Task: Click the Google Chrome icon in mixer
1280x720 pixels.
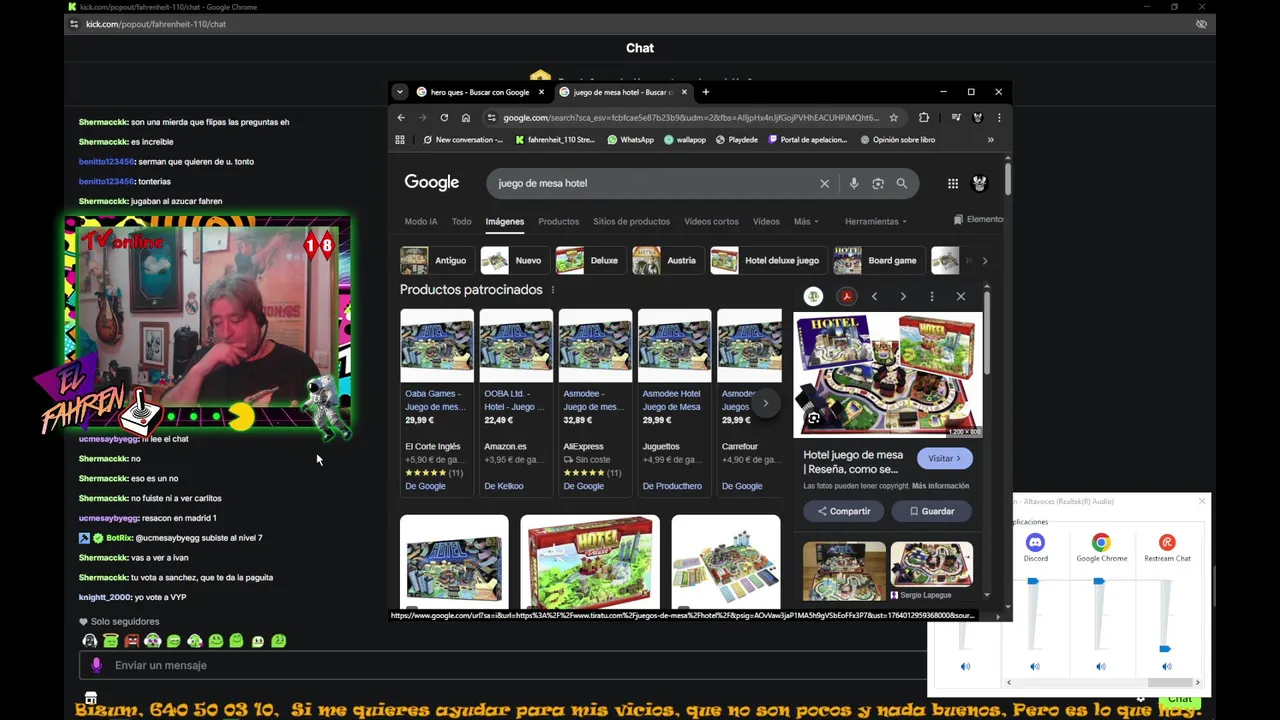Action: pos(1101,542)
